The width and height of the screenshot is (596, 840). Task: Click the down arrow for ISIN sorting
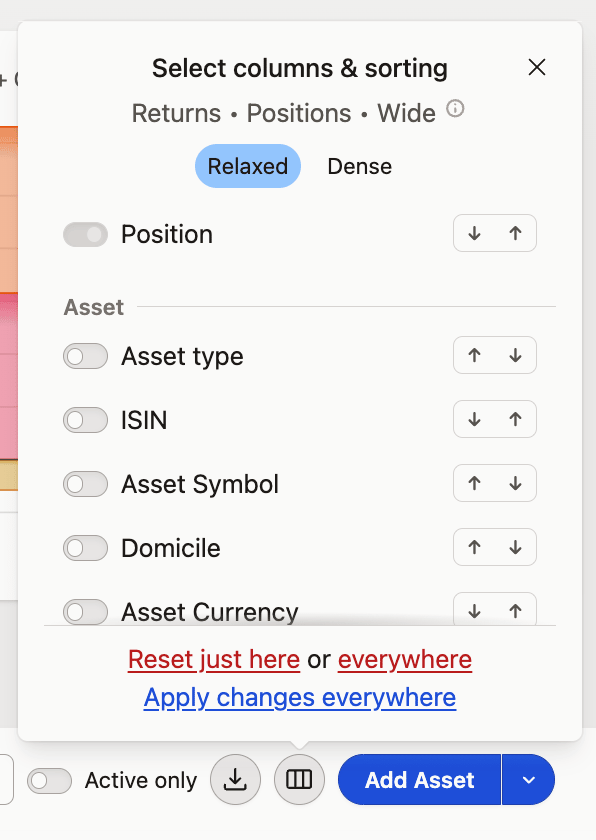click(474, 419)
